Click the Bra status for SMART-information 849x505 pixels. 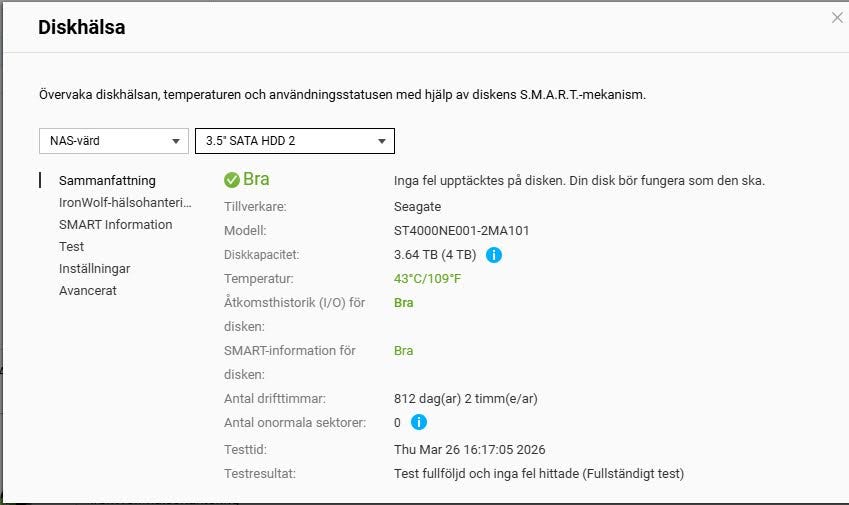(404, 351)
